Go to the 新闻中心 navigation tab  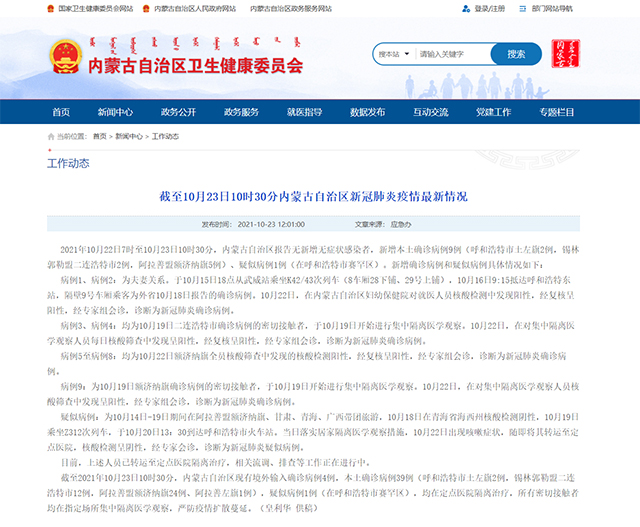point(118,111)
